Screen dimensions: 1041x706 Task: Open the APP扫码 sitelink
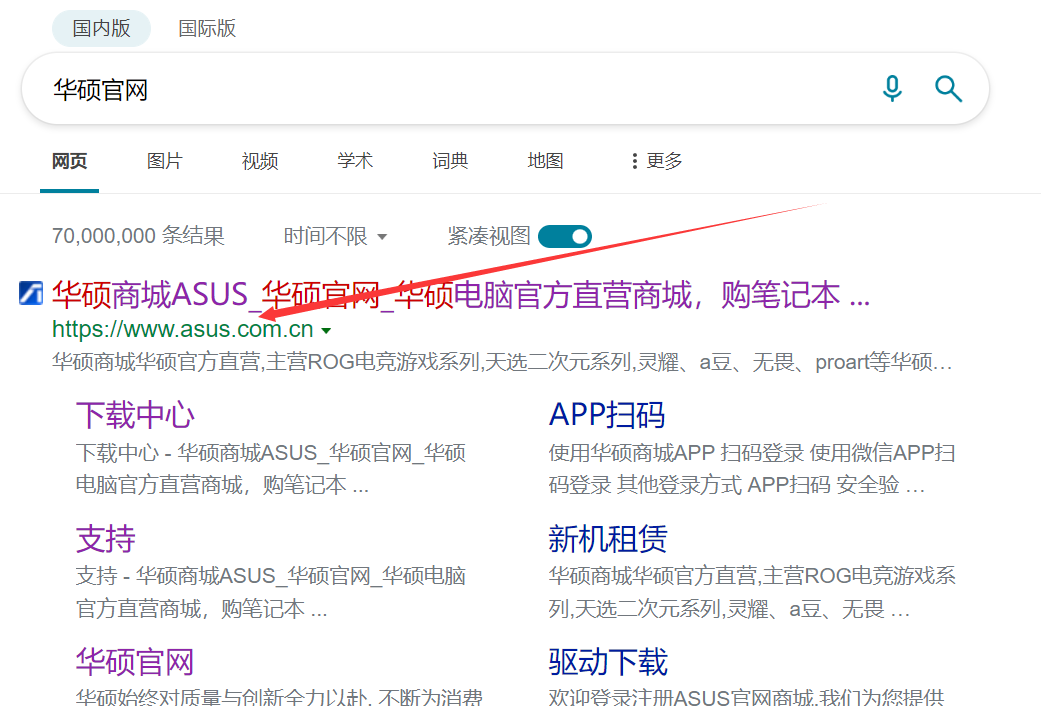click(x=607, y=415)
